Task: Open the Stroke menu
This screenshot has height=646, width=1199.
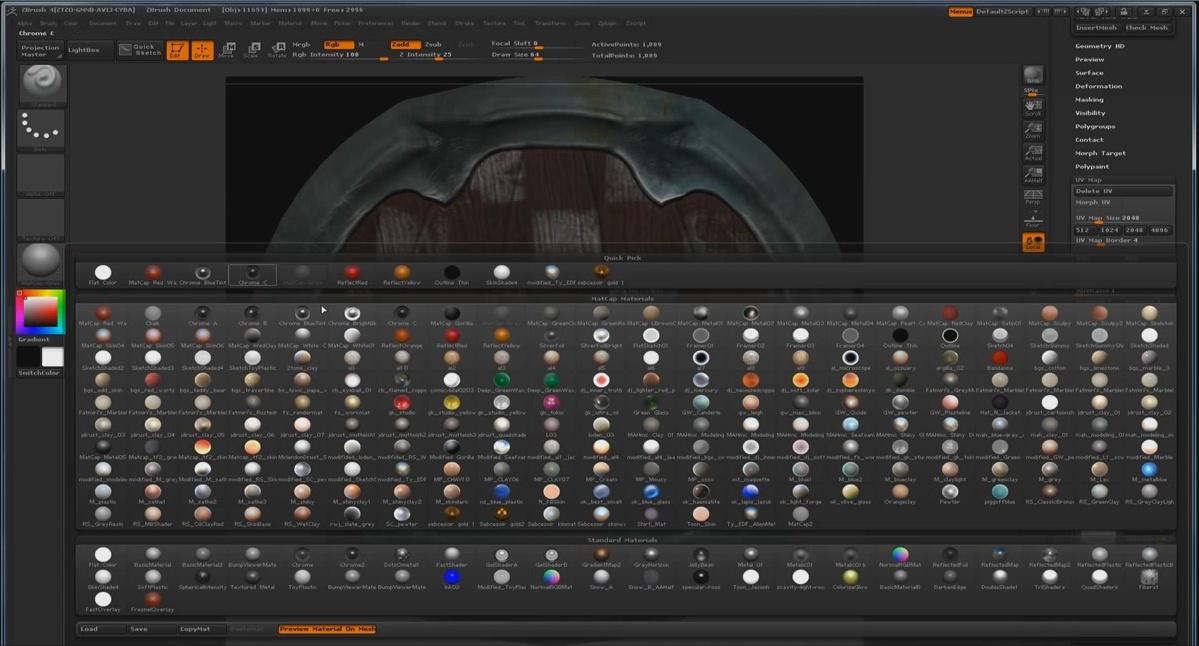Action: point(464,24)
